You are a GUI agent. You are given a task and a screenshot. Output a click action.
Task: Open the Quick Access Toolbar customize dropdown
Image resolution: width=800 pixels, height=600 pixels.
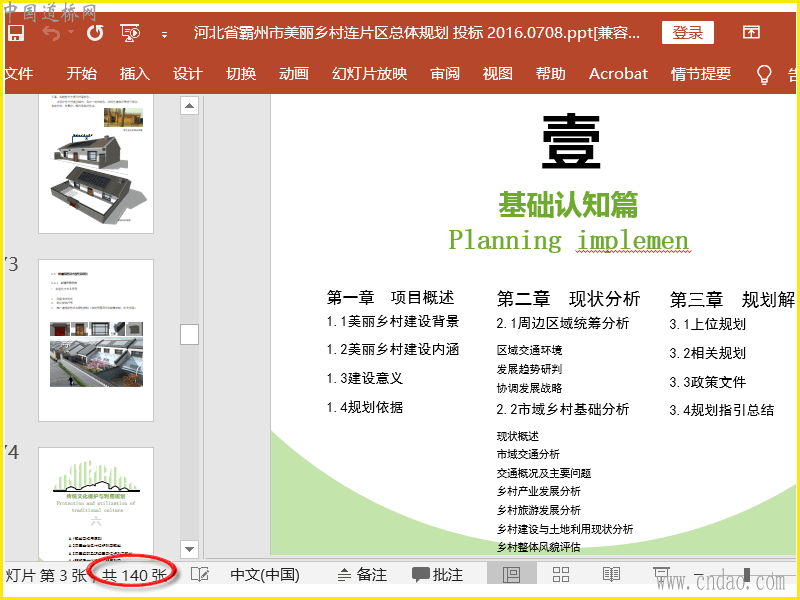click(x=164, y=35)
